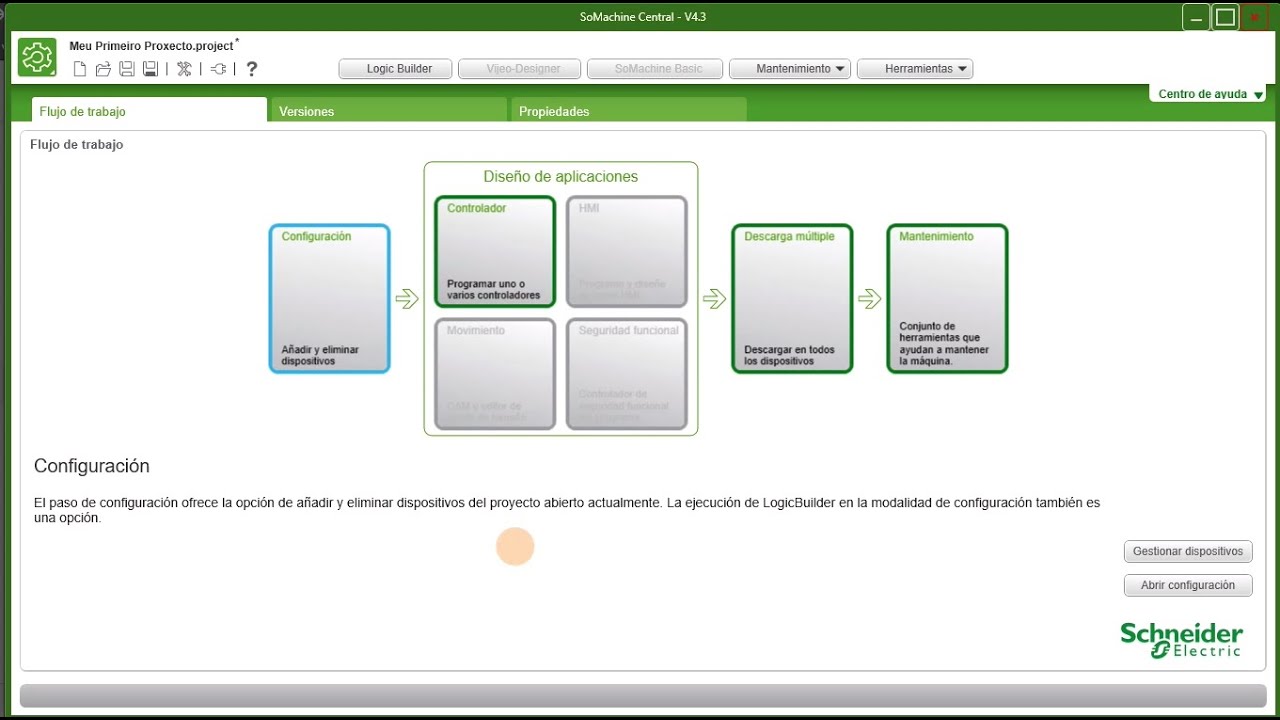
Task: Click the Save As dark floppy icon
Action: [150, 69]
